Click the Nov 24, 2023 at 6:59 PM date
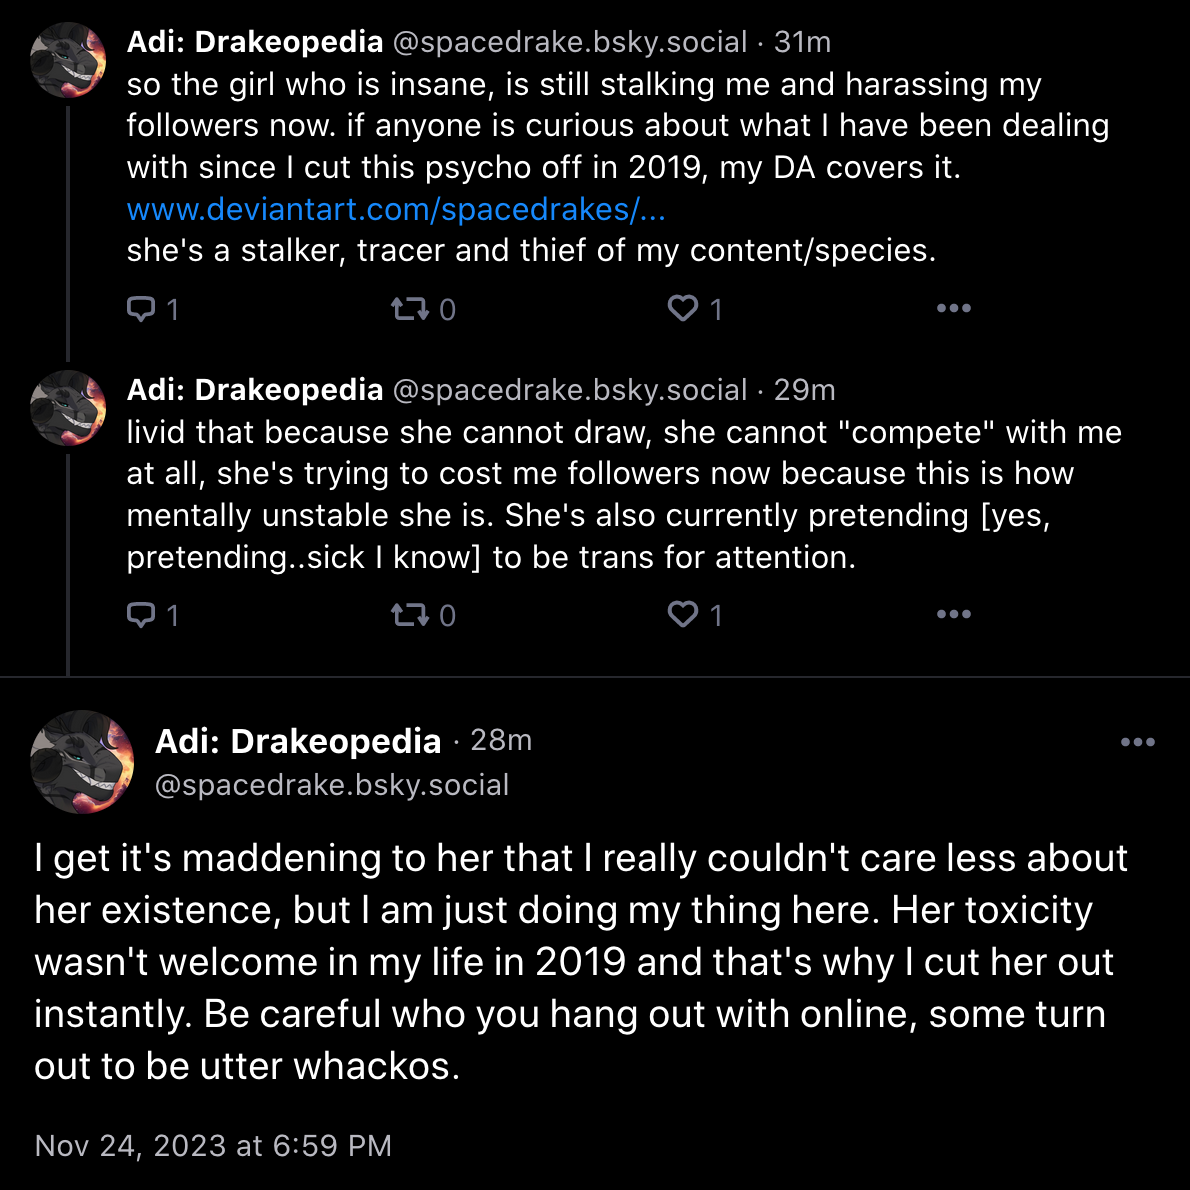 point(213,1146)
